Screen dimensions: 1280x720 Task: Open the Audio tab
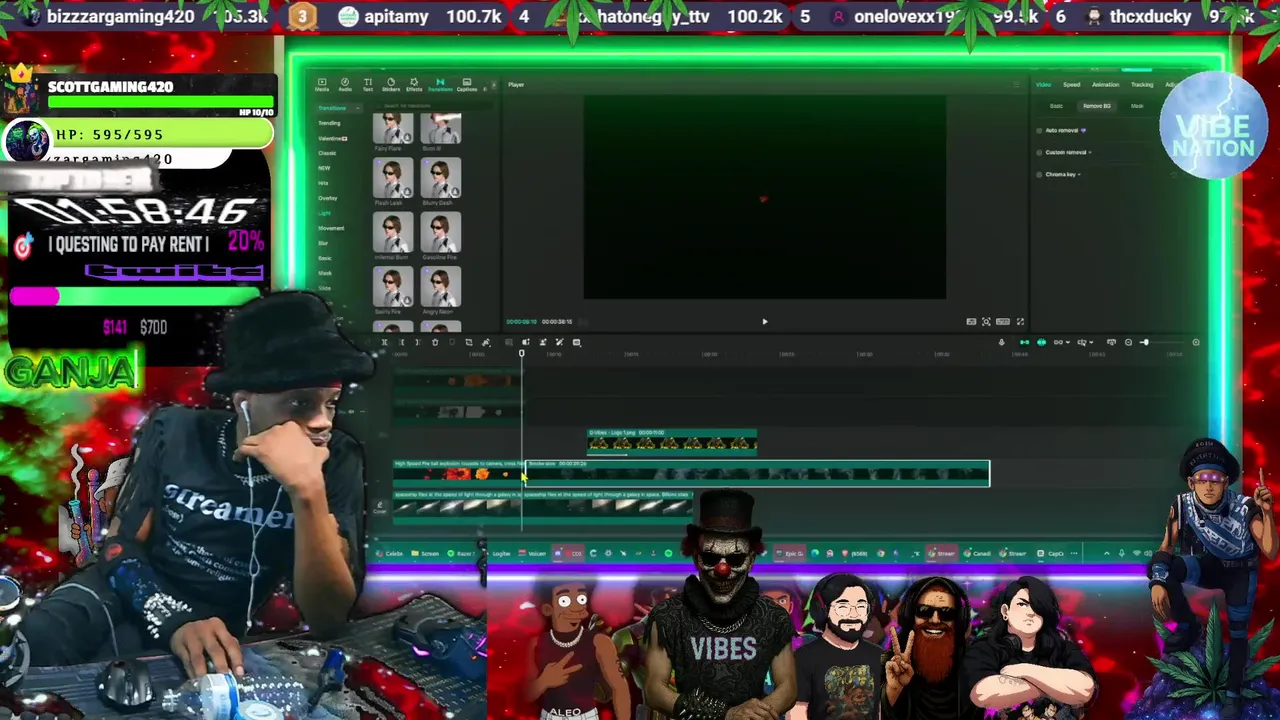[345, 85]
